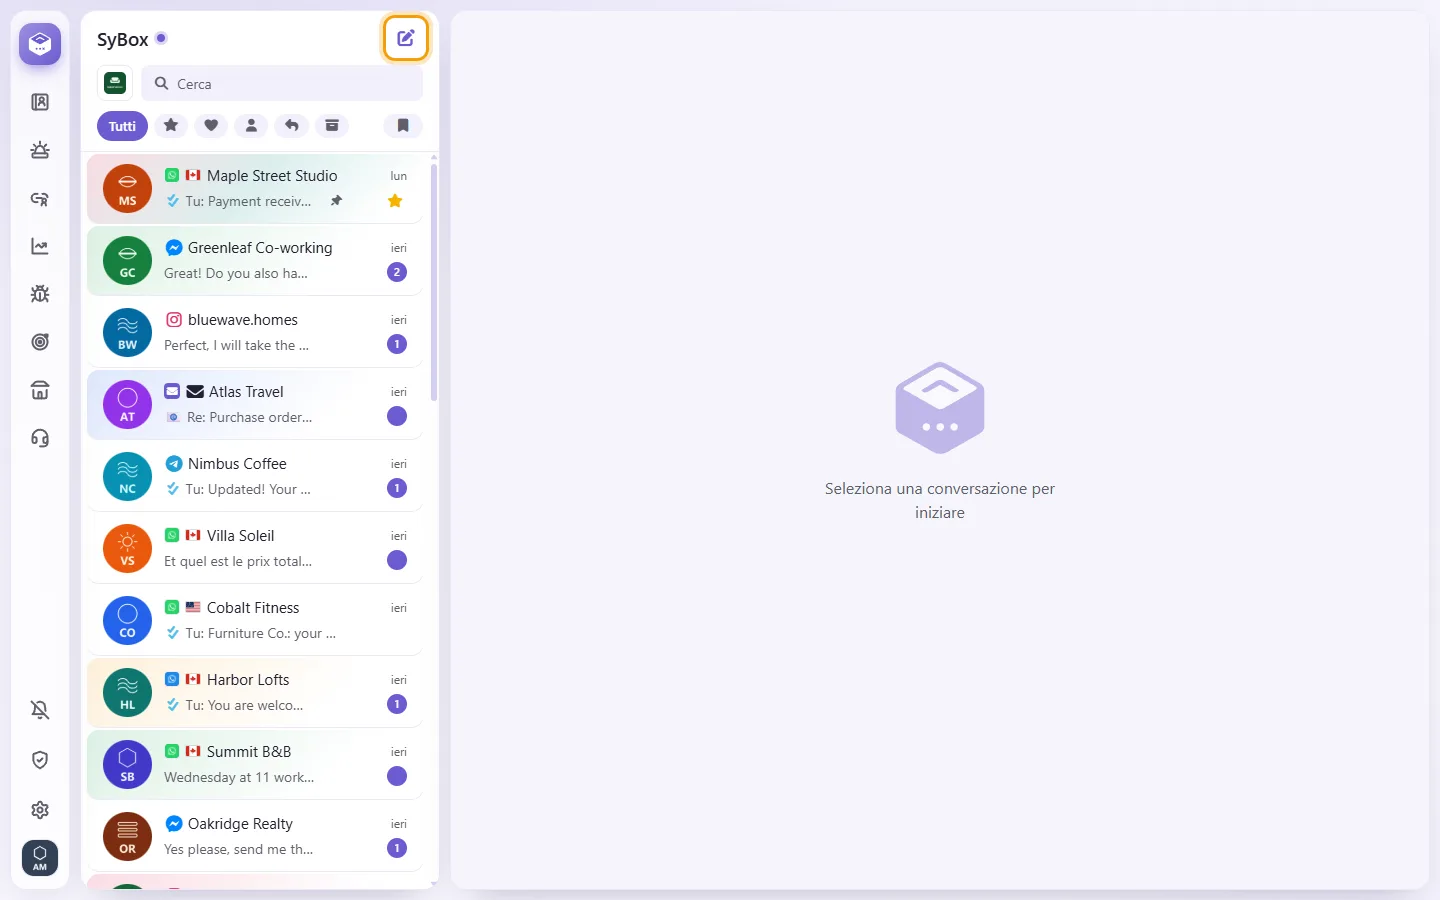1440x900 pixels.
Task: Toggle the person filter chip
Action: click(x=252, y=126)
